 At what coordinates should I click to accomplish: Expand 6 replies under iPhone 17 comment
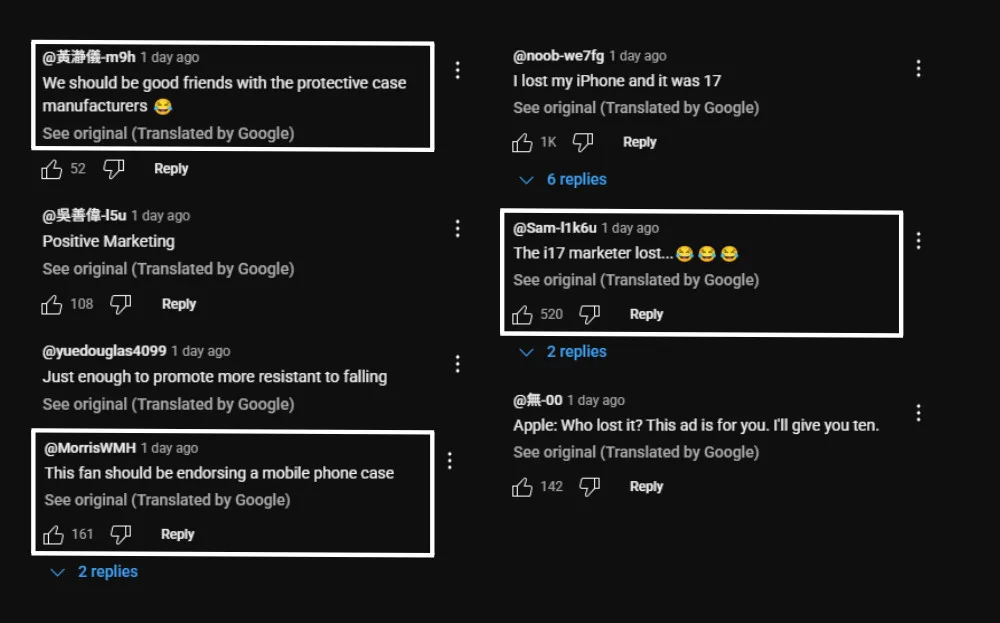[x=566, y=180]
